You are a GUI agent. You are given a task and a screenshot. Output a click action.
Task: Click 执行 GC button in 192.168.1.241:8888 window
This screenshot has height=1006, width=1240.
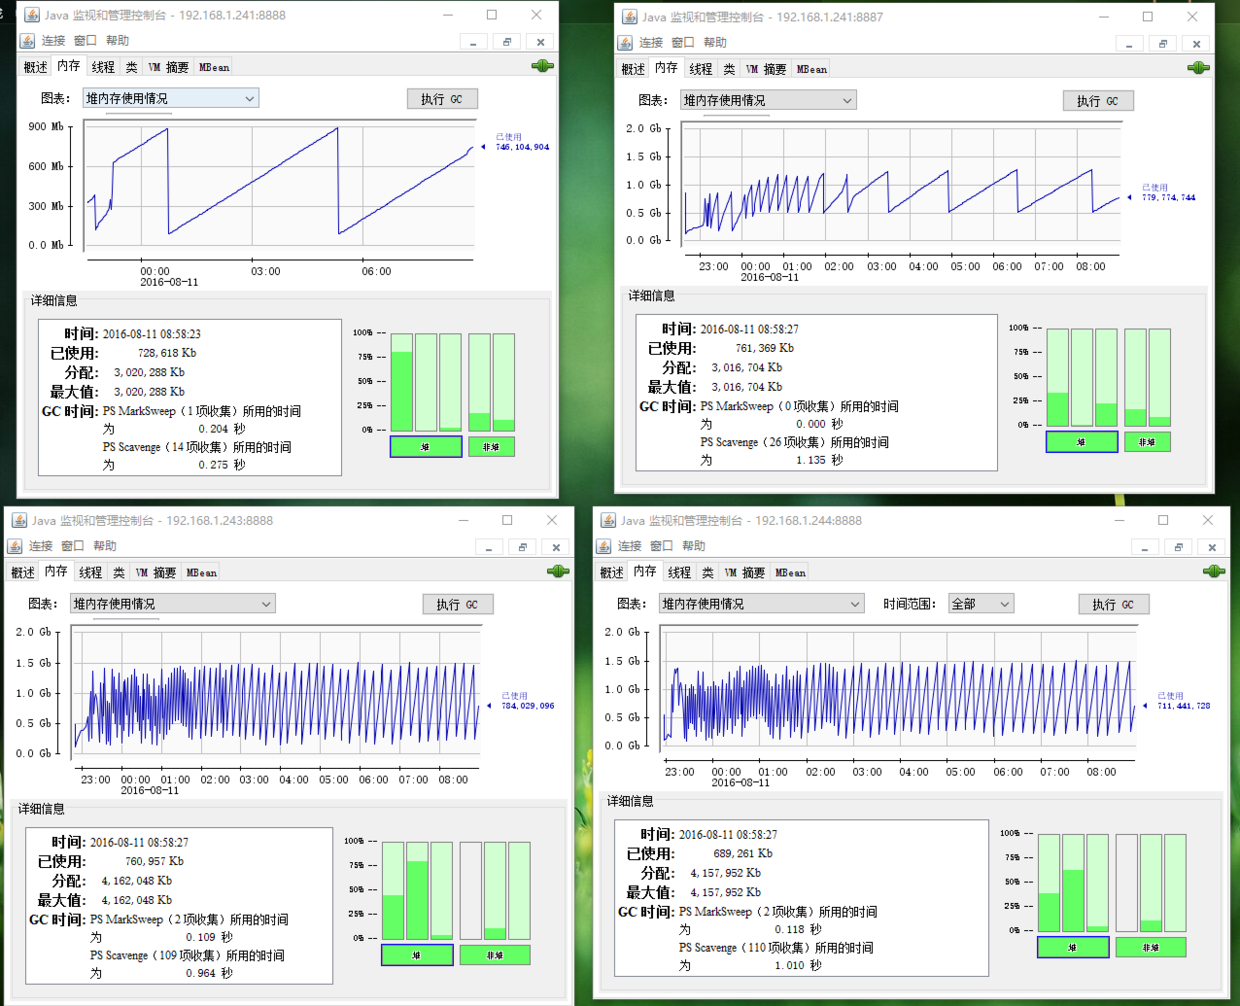442,99
